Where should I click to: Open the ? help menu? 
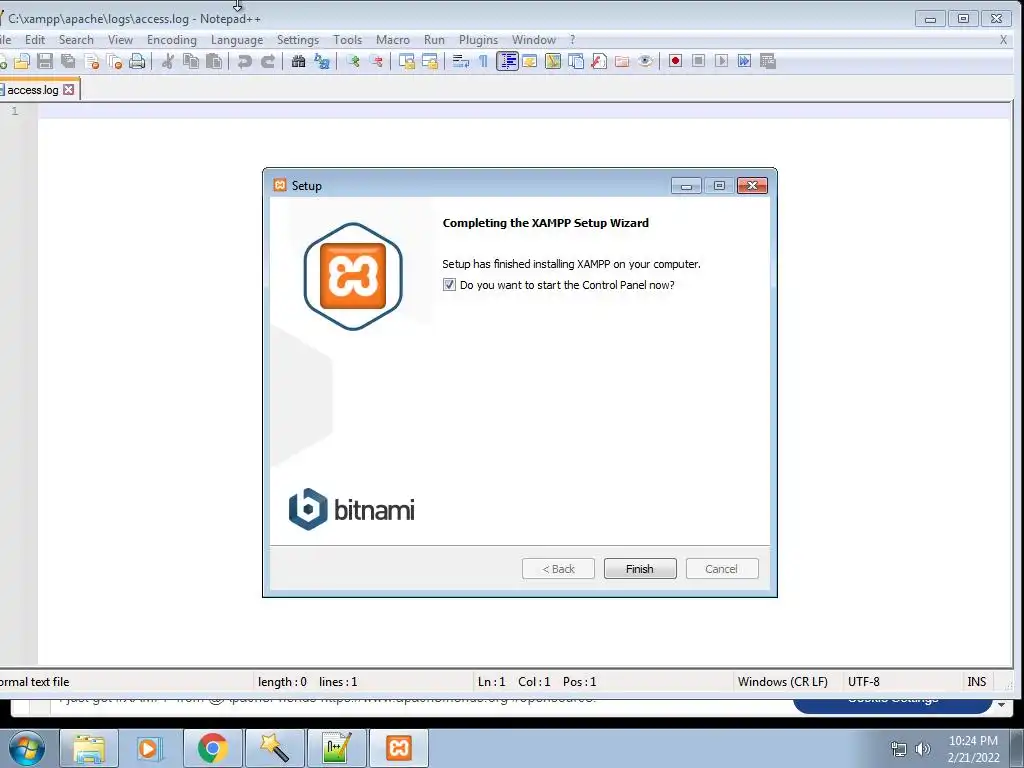(x=573, y=40)
